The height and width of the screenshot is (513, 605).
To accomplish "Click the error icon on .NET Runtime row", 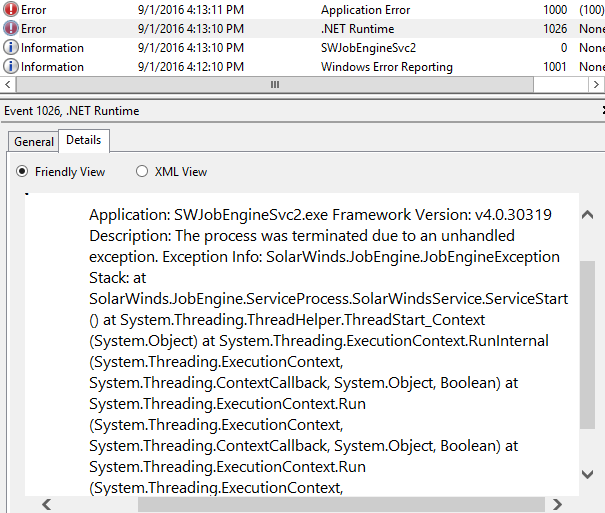I will pos(10,28).
